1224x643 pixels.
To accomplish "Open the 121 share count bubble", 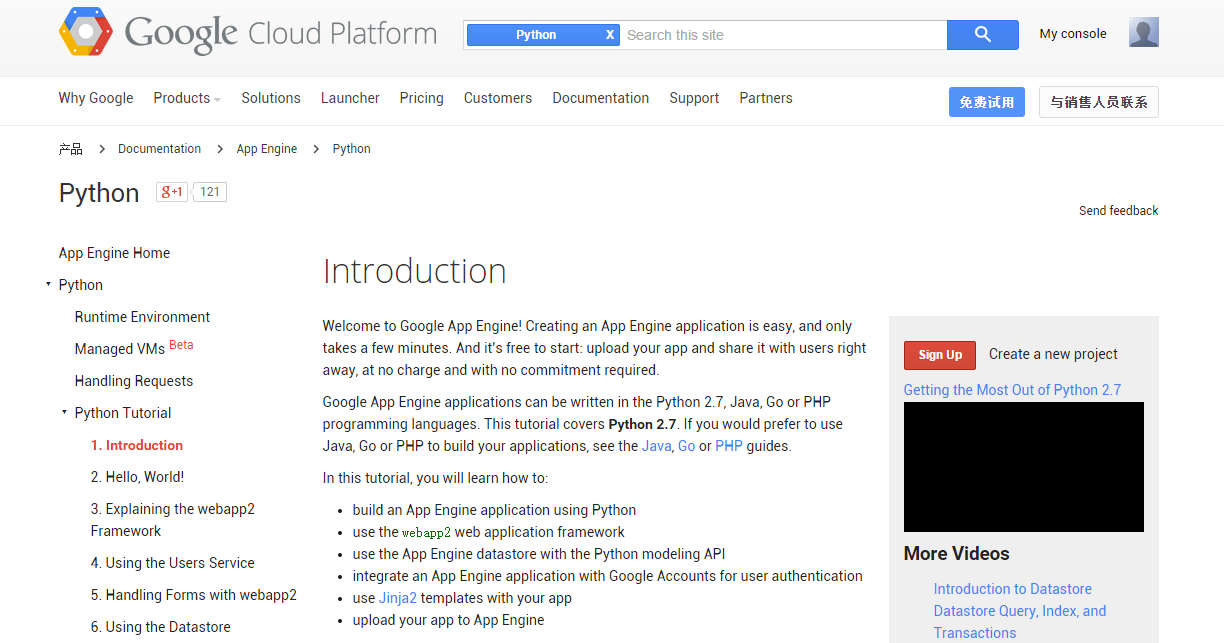I will (210, 192).
